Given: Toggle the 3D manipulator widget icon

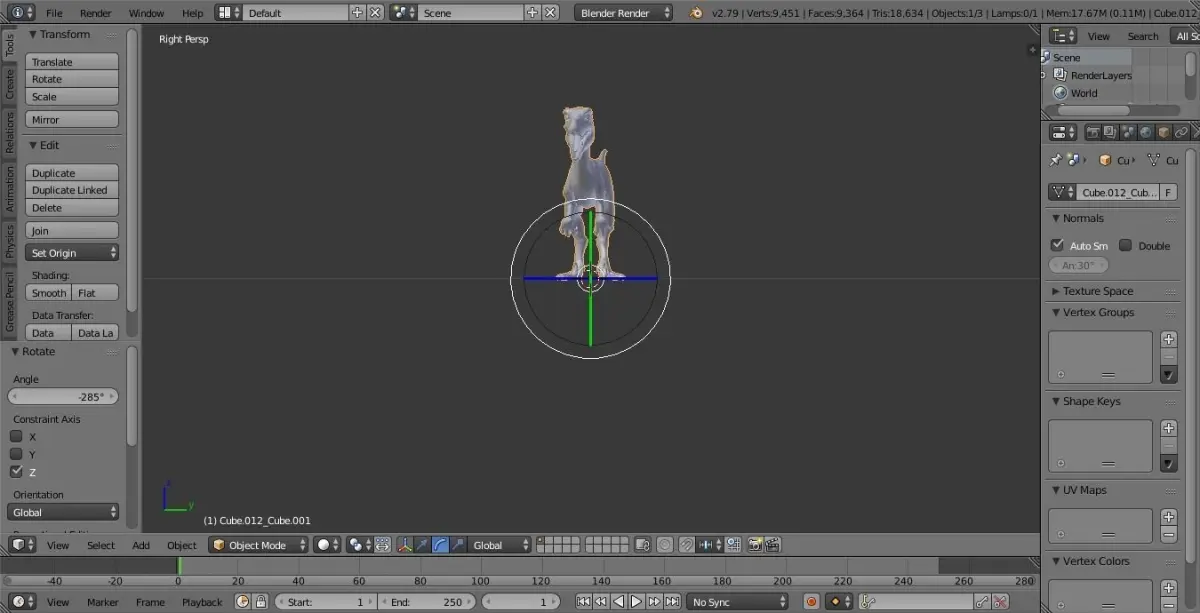Looking at the screenshot, I should click(405, 545).
